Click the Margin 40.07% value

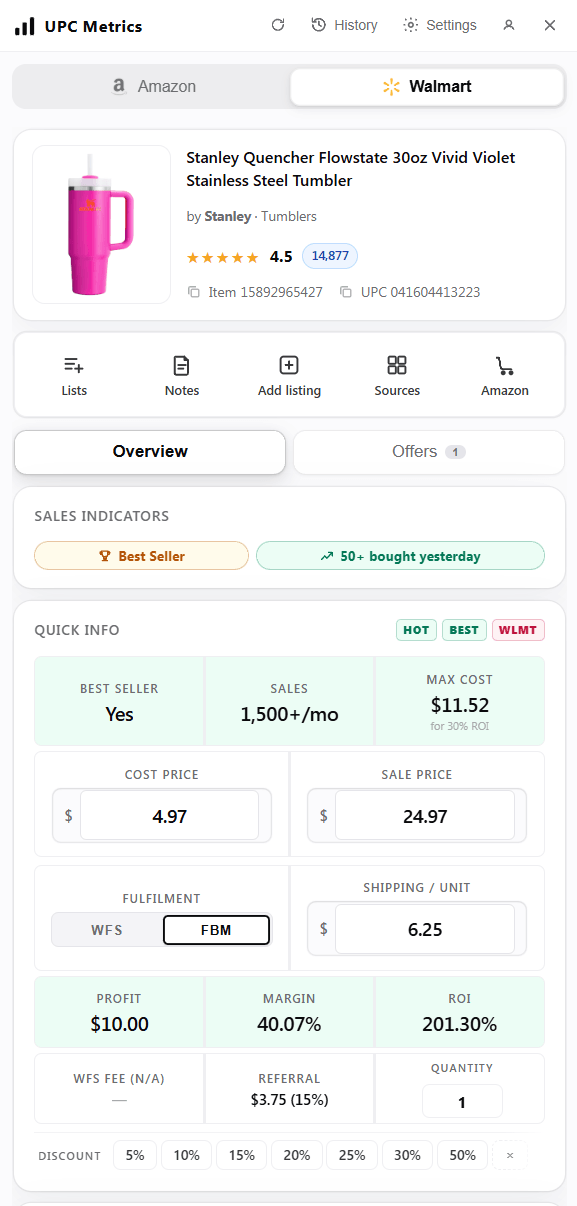coord(289,1024)
